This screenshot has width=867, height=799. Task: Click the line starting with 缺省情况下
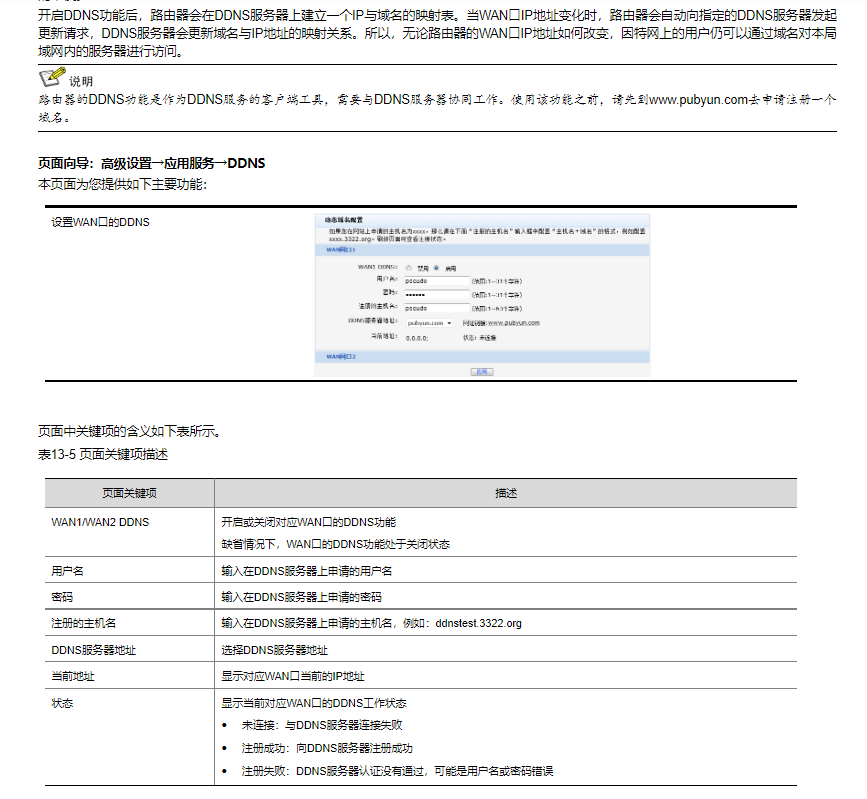336,545
